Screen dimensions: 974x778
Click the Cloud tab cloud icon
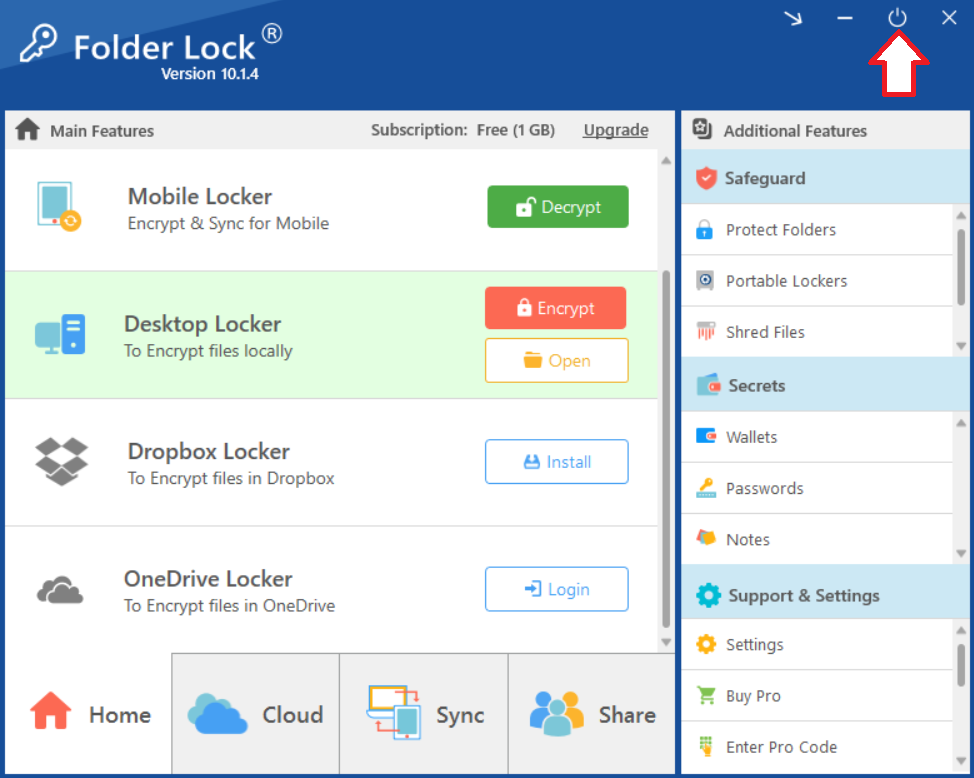tap(217, 714)
